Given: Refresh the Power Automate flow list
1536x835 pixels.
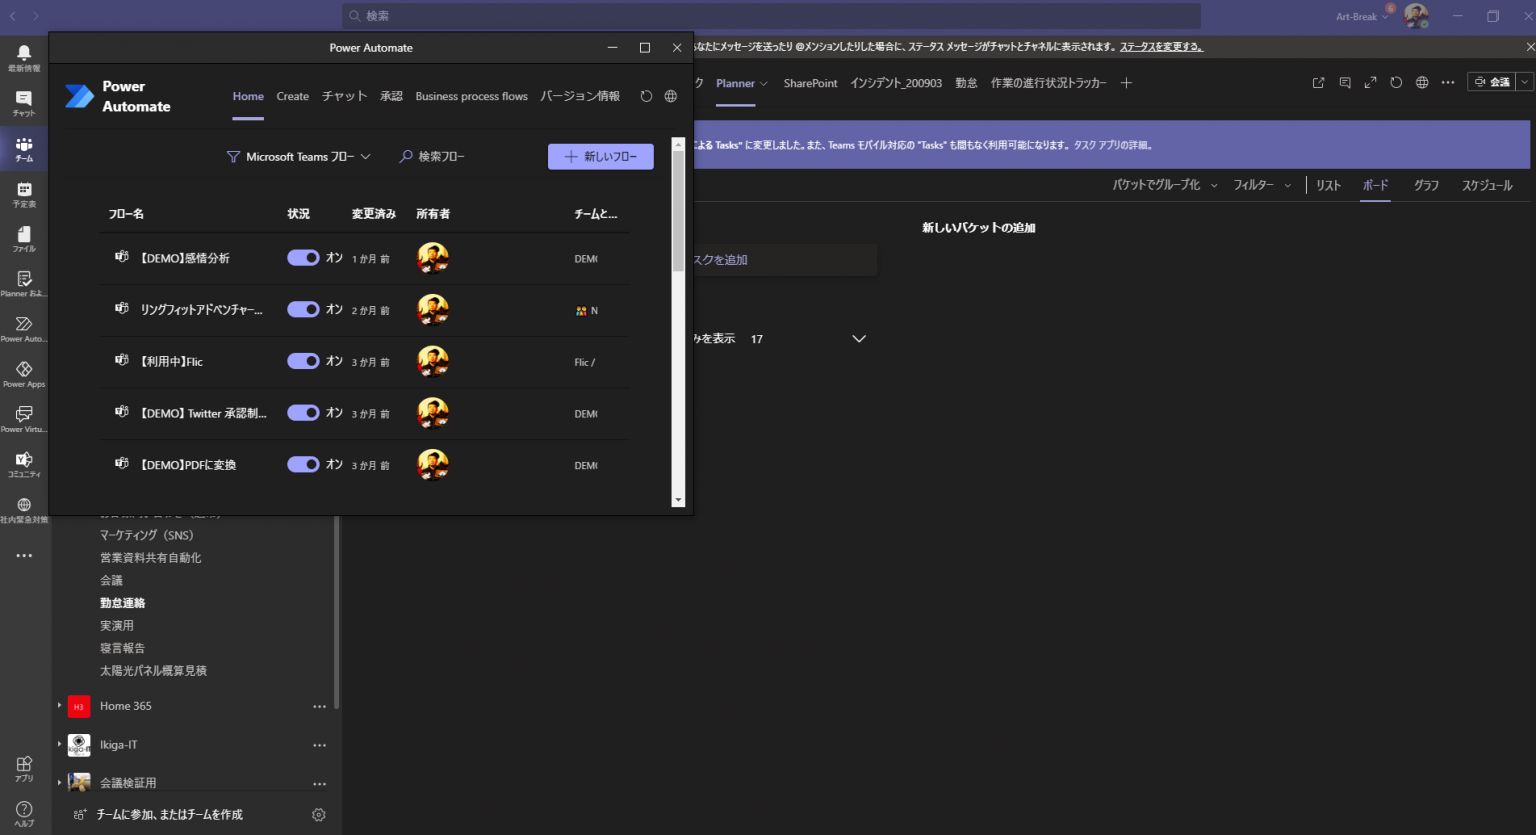Looking at the screenshot, I should pyautogui.click(x=646, y=96).
